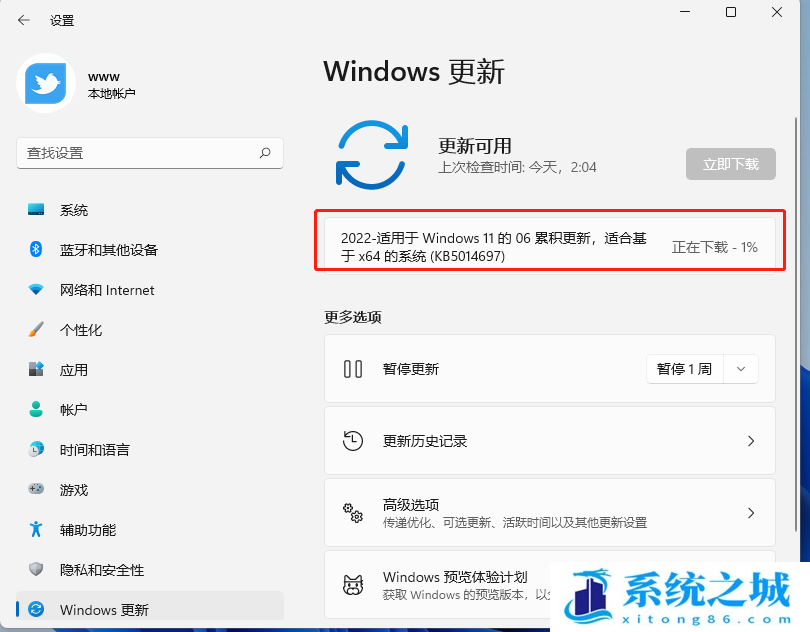This screenshot has height=632, width=810.
Task: Click the history clock icon
Action: tap(353, 441)
